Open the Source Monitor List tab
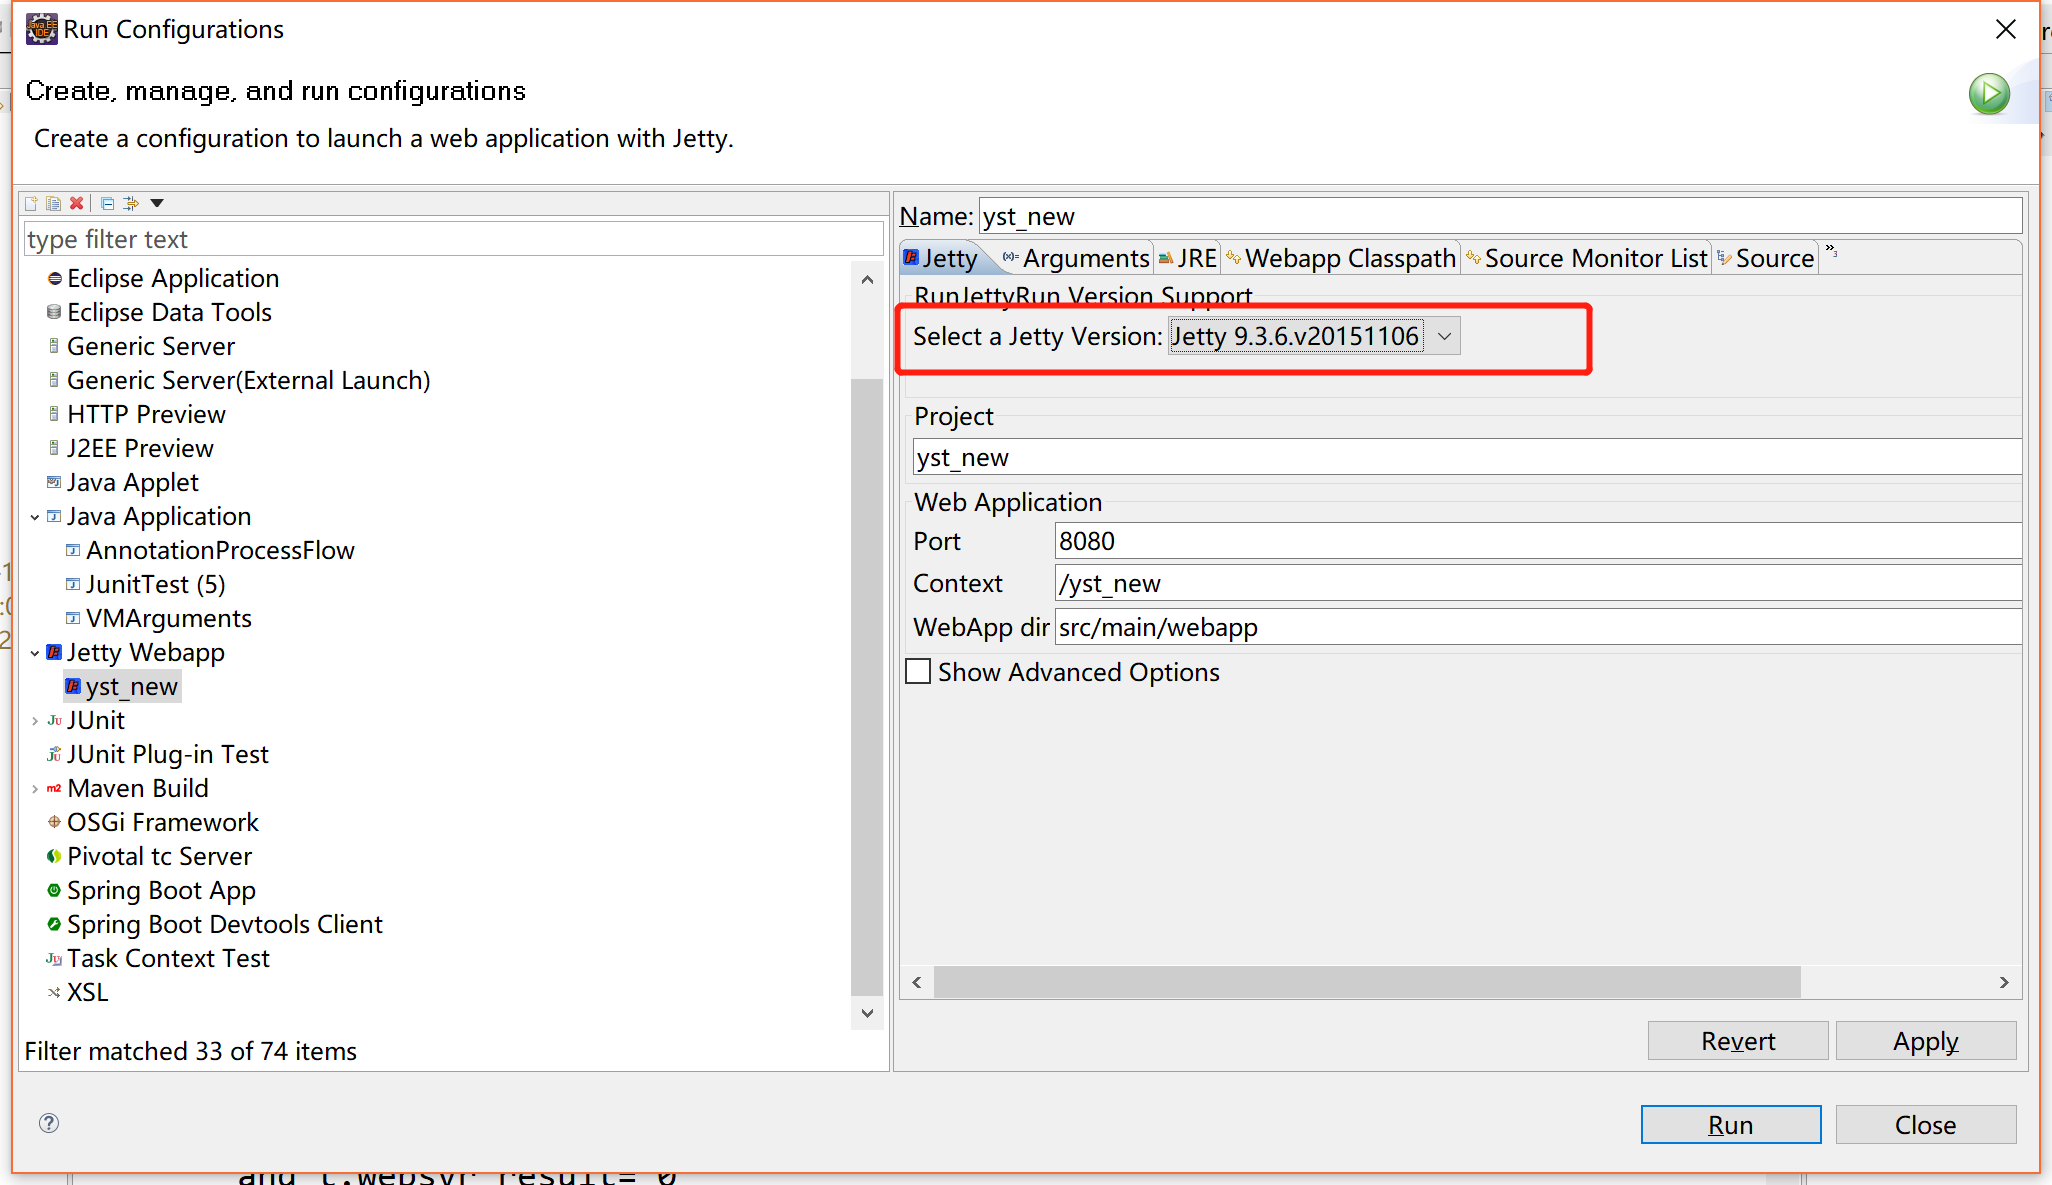This screenshot has width=2052, height=1185. (x=1587, y=258)
